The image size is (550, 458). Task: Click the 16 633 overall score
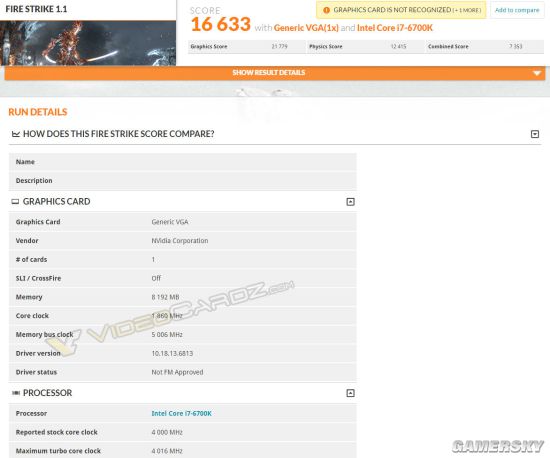221,24
